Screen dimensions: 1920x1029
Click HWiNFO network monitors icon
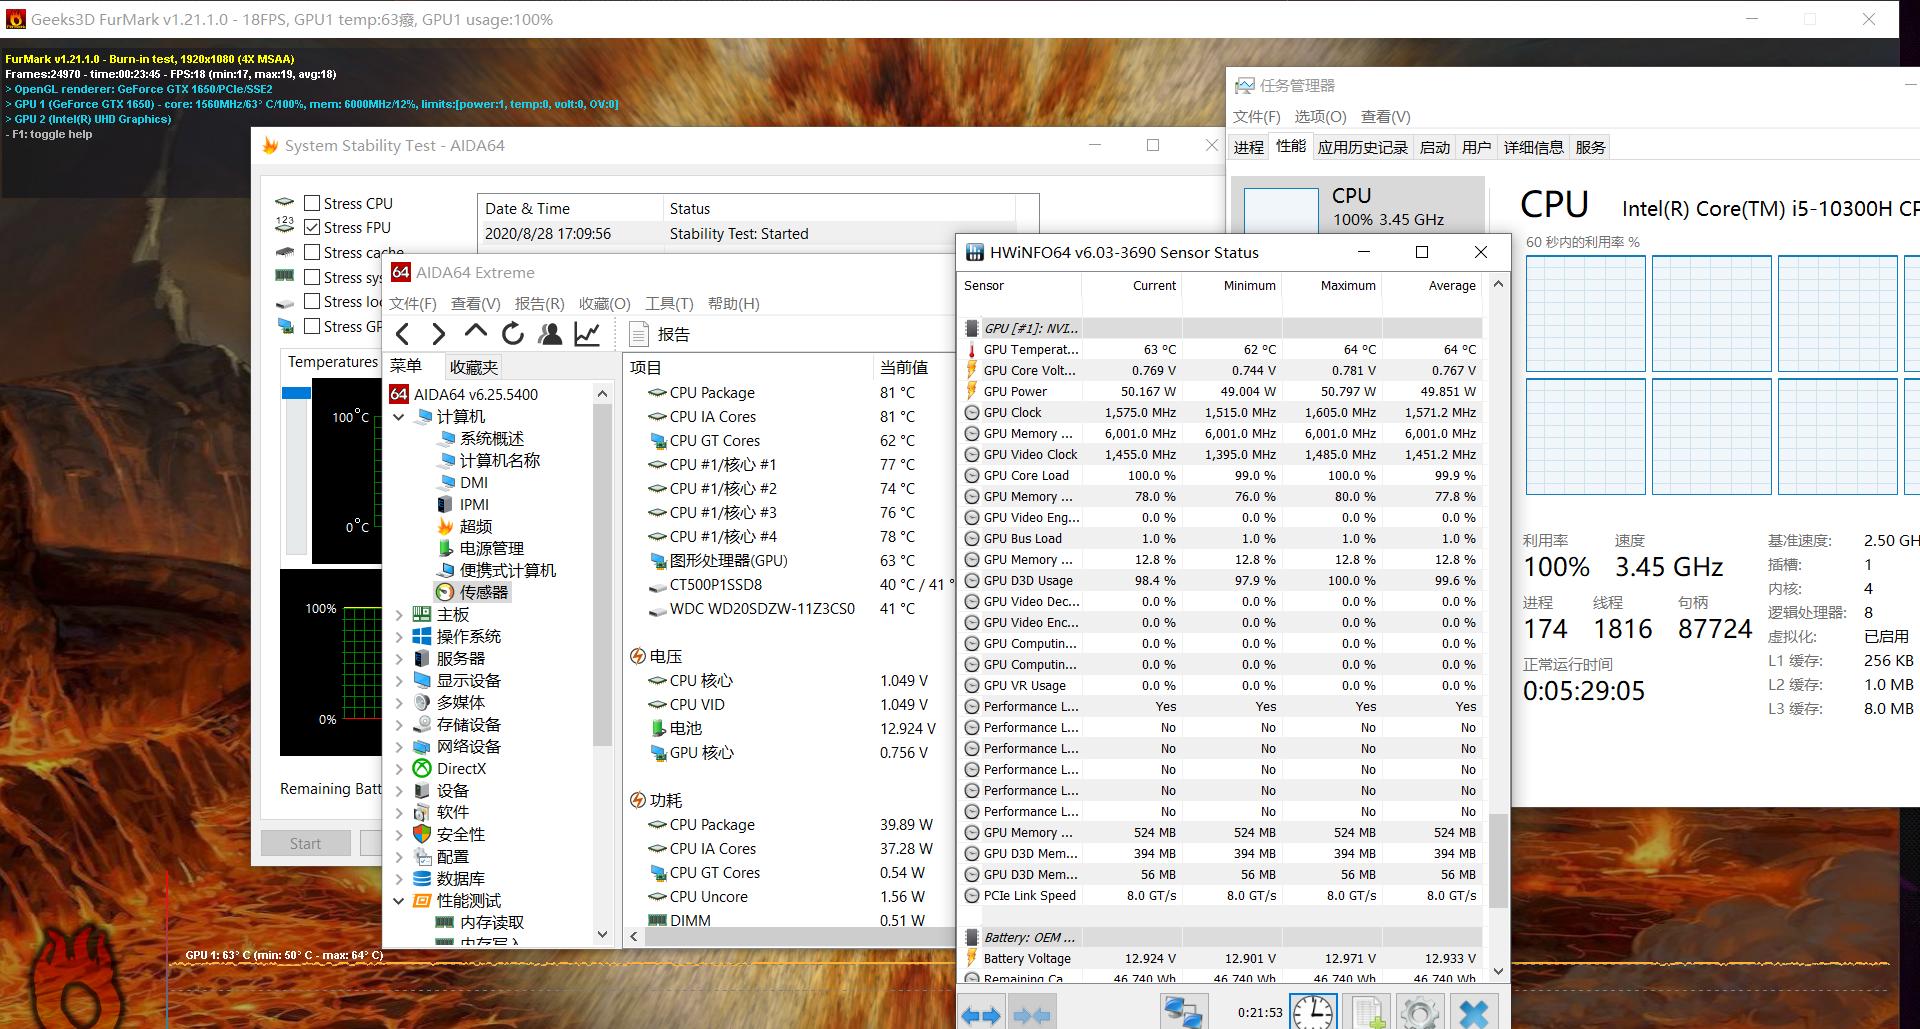[1182, 1012]
